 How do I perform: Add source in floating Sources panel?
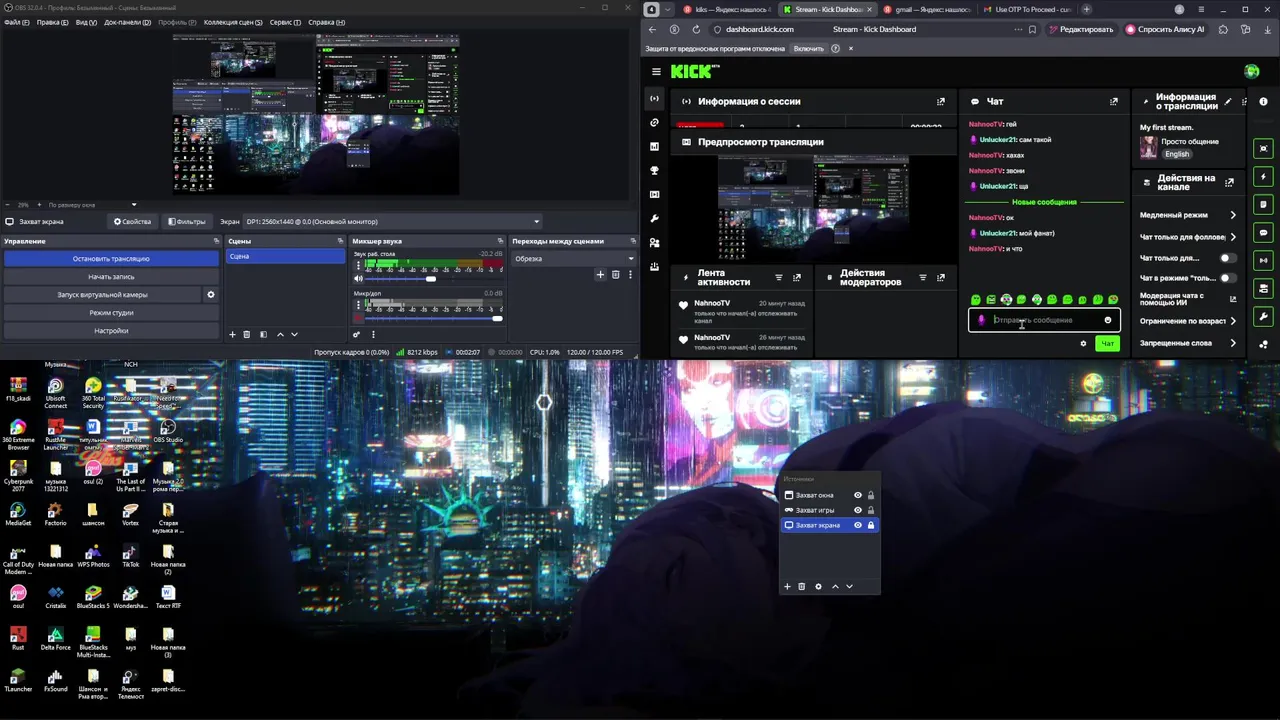click(x=787, y=586)
